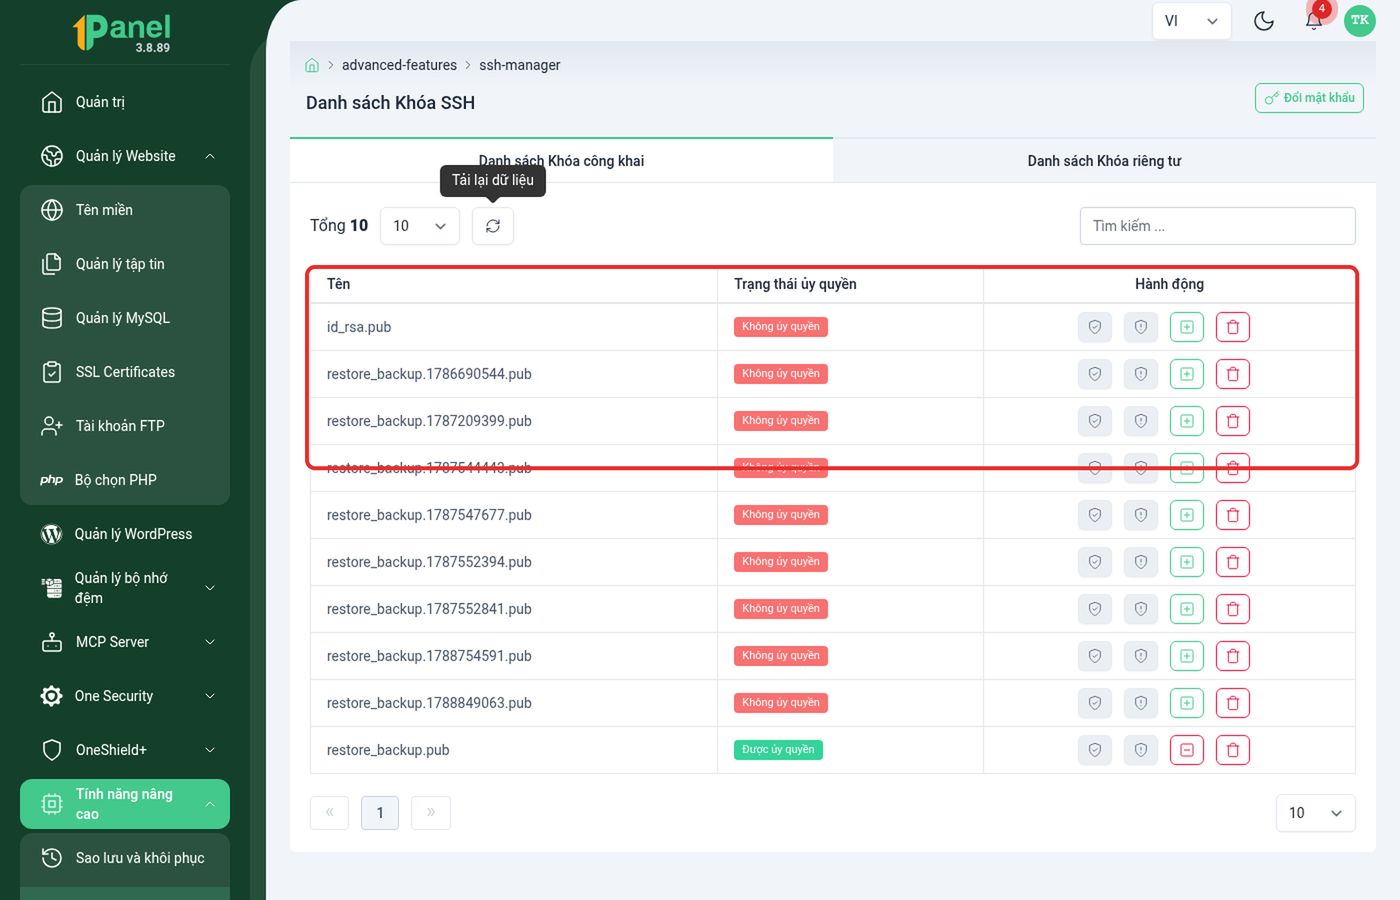
Task: Click the advanced-features breadcrumb link
Action: [399, 65]
